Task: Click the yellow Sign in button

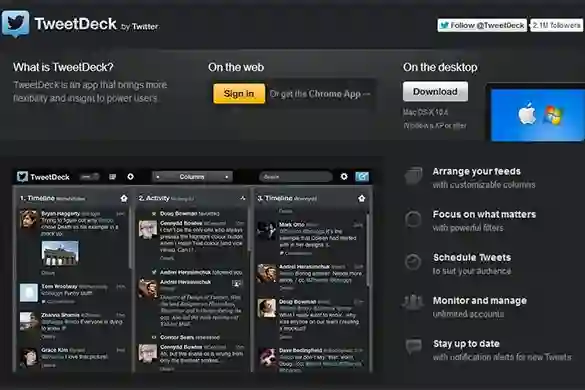Action: click(x=239, y=93)
